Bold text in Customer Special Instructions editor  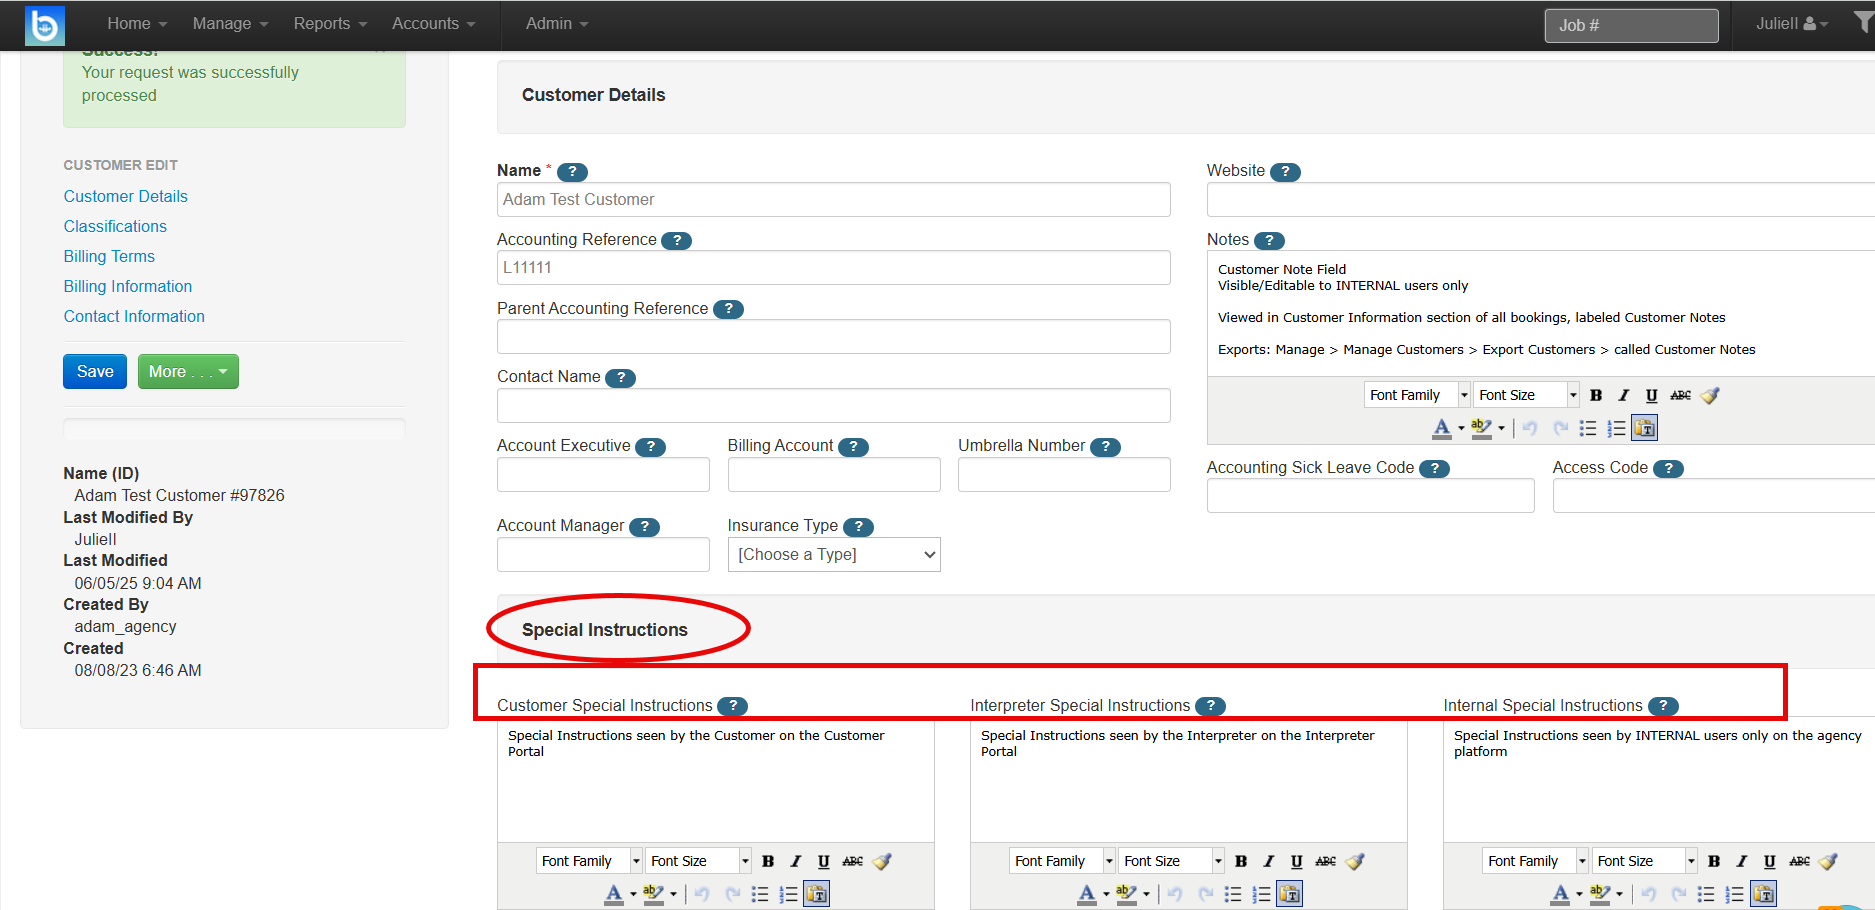(768, 861)
